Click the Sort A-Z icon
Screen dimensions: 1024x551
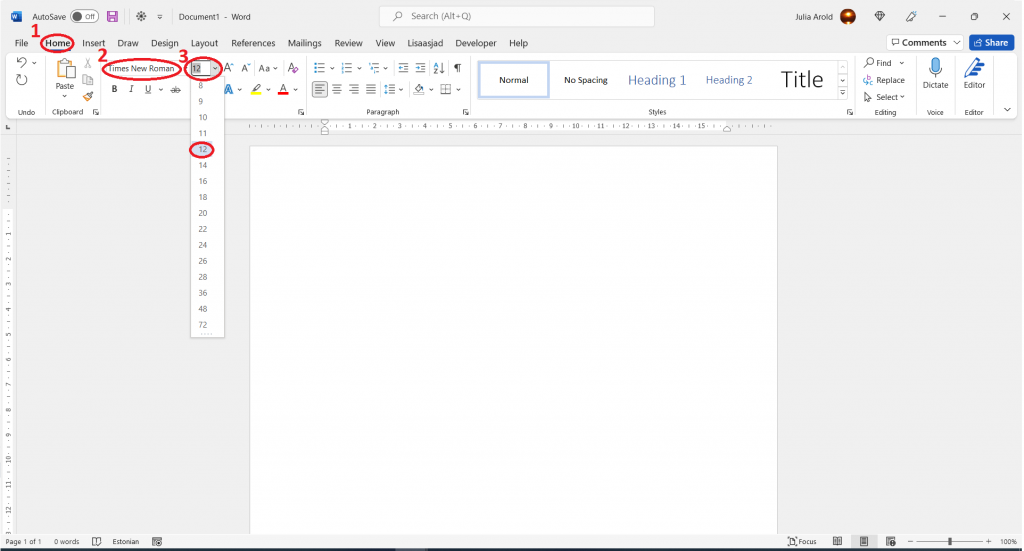pyautogui.click(x=439, y=68)
